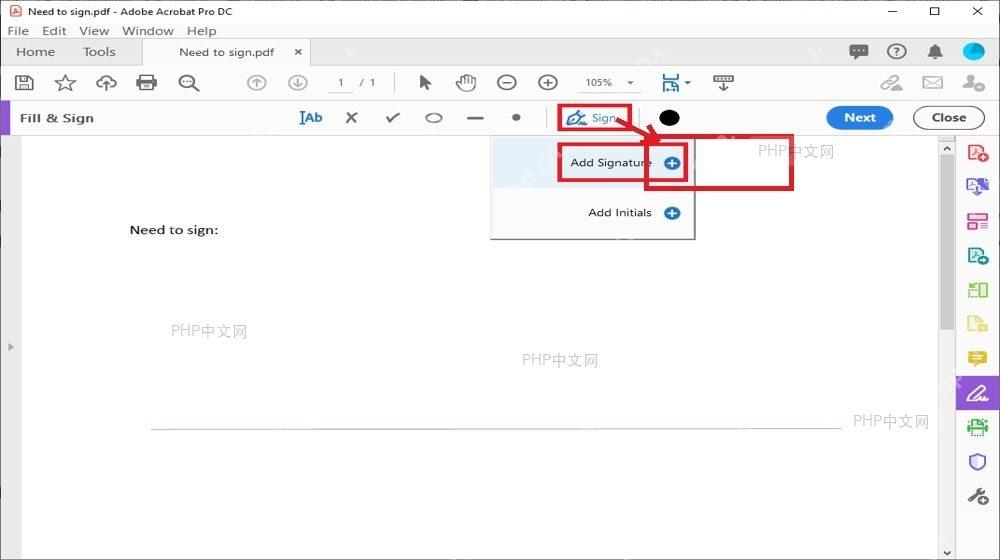Print the document with the printer icon
Viewport: 1000px width, 560px height.
pyautogui.click(x=147, y=83)
